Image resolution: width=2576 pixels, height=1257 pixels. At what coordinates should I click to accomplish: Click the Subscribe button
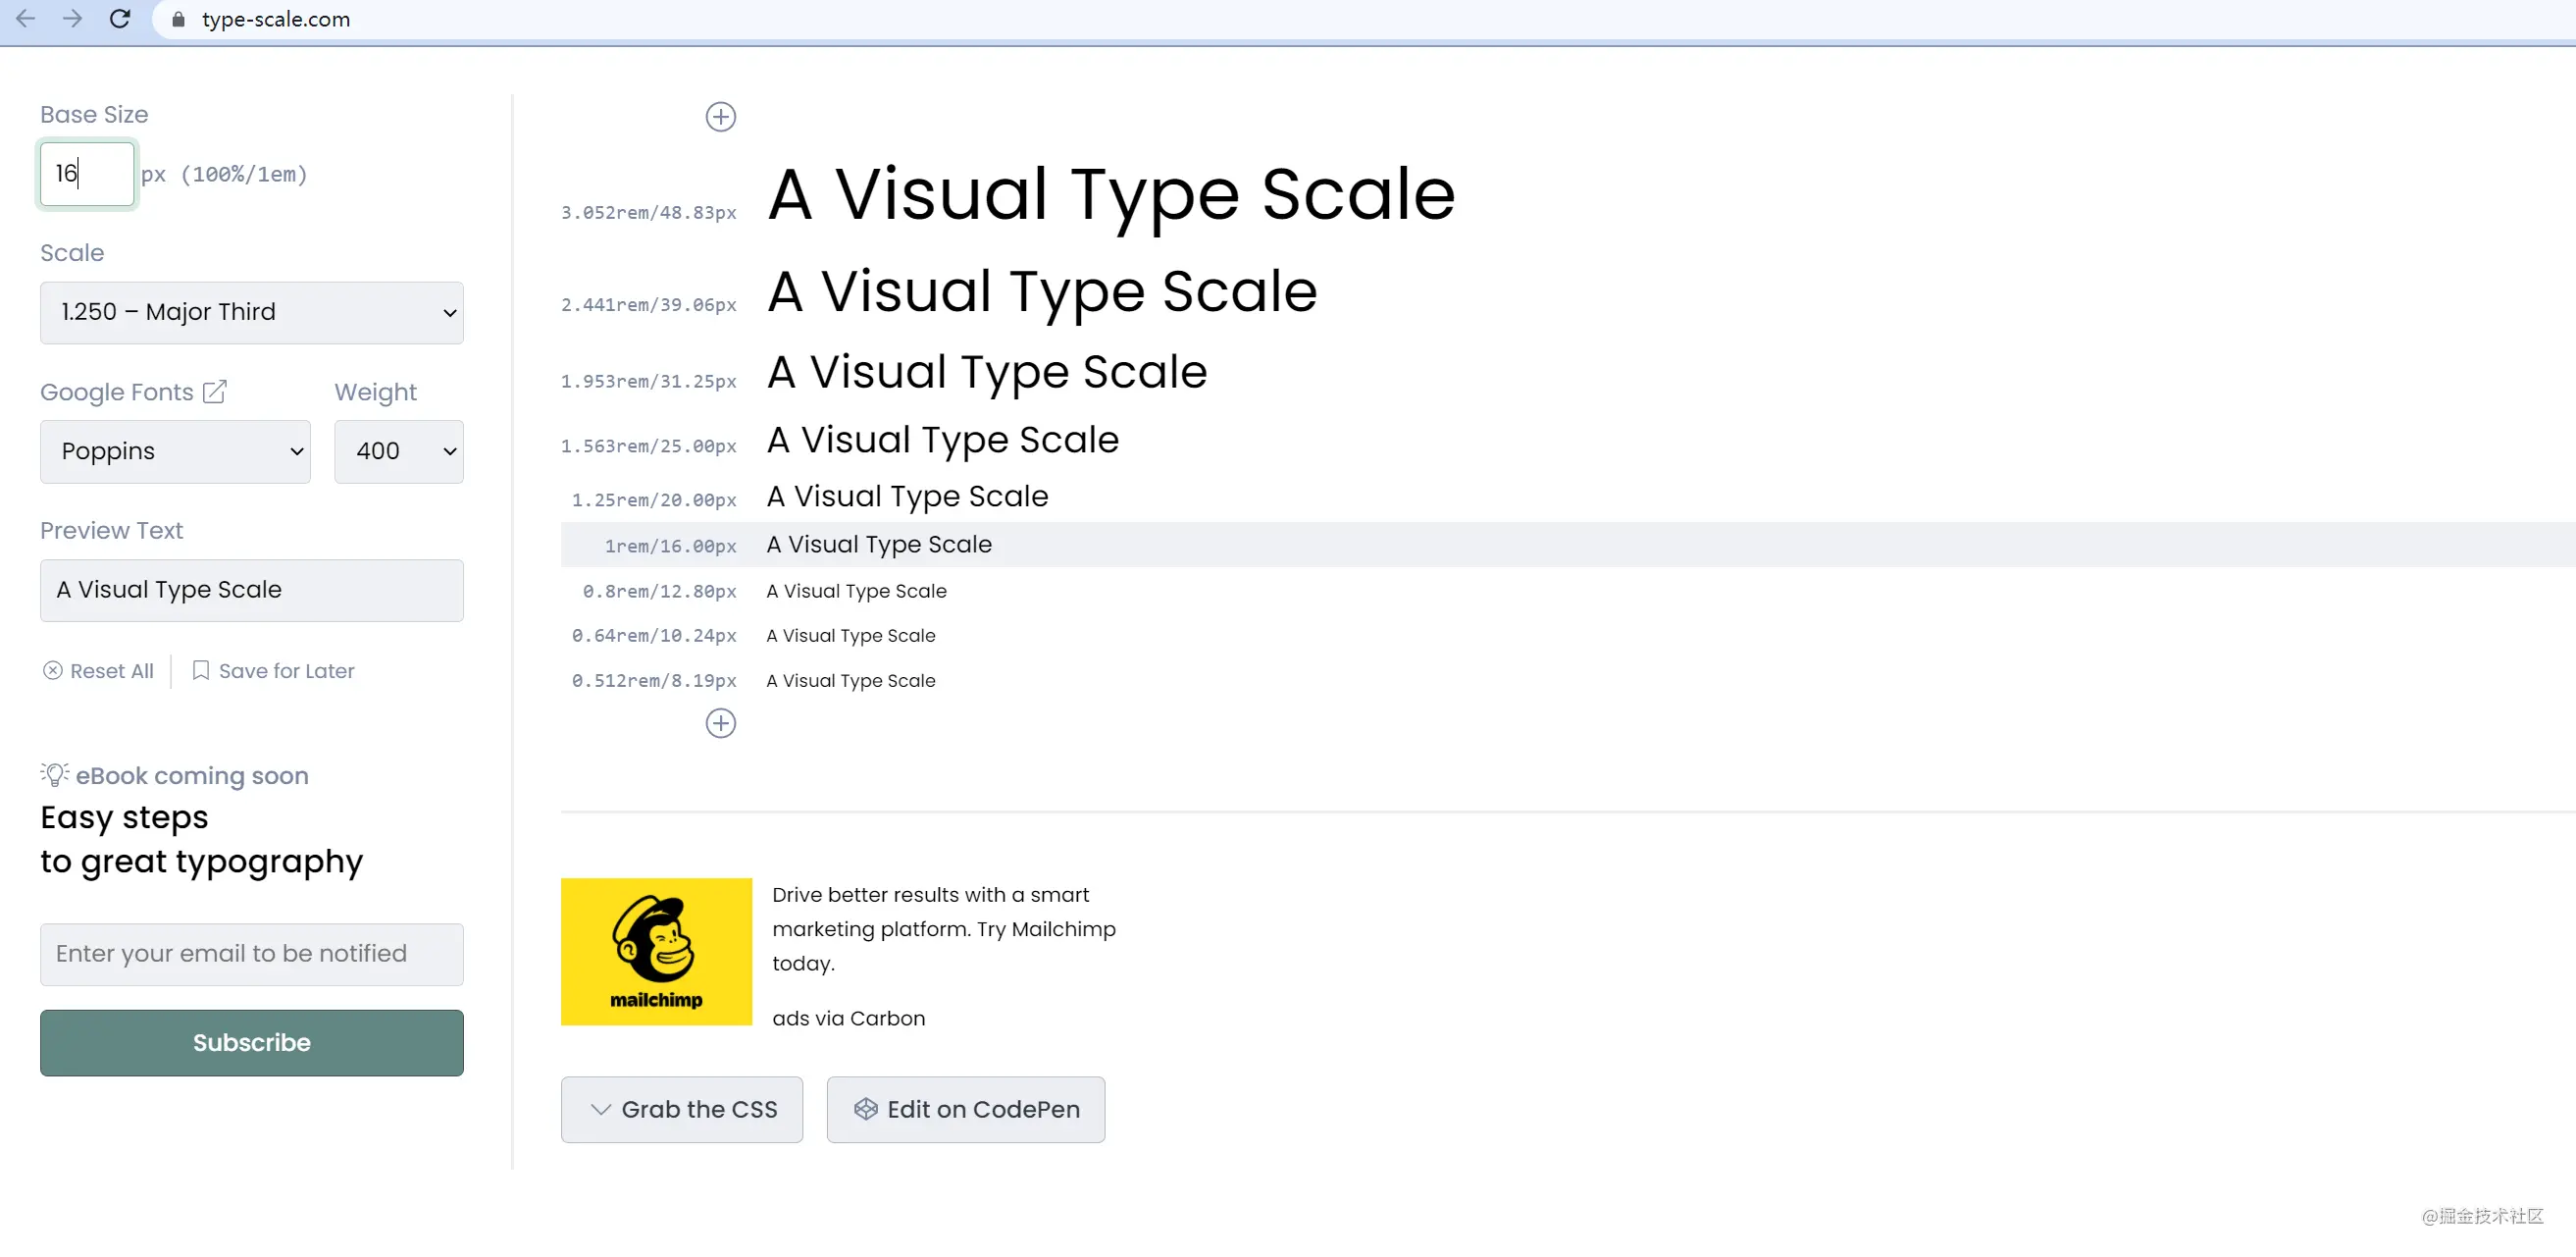(251, 1042)
